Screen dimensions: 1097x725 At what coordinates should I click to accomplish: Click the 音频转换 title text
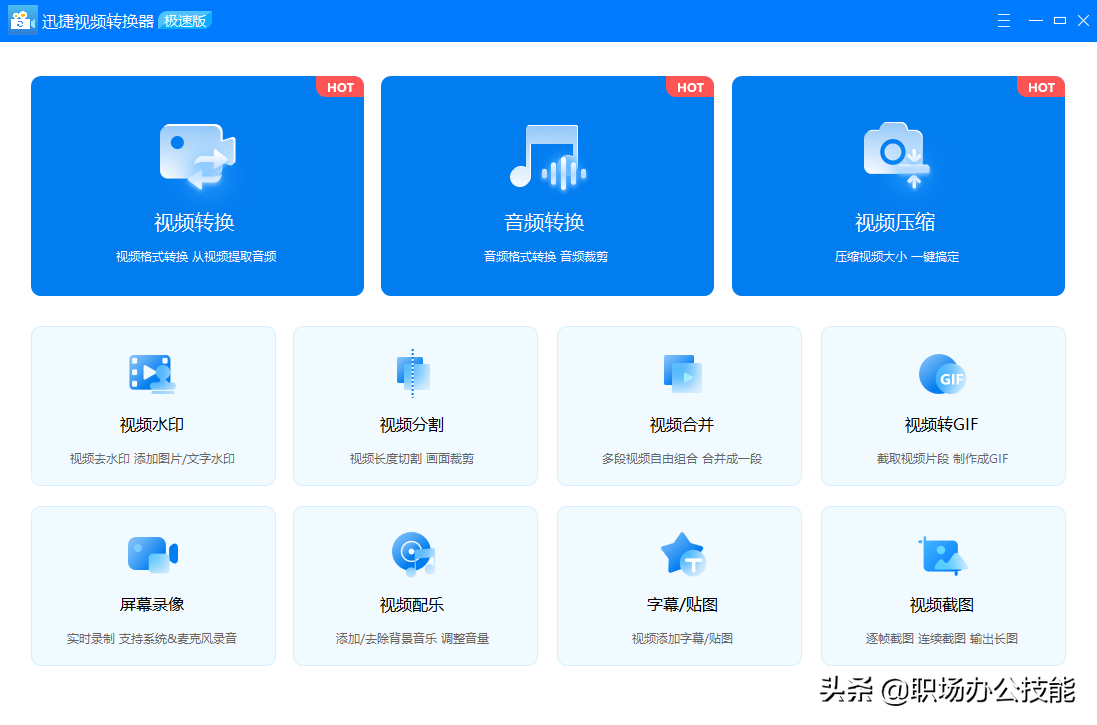pyautogui.click(x=544, y=223)
